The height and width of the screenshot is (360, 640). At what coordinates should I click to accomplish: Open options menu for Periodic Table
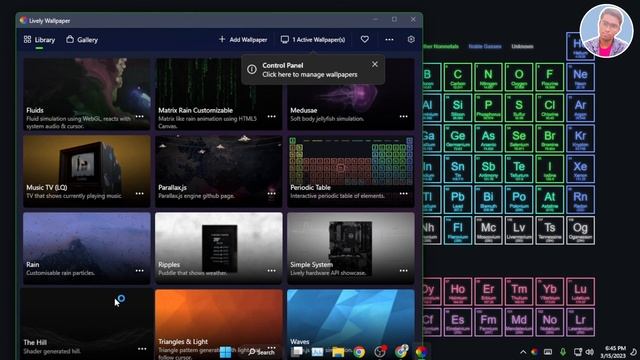(403, 193)
